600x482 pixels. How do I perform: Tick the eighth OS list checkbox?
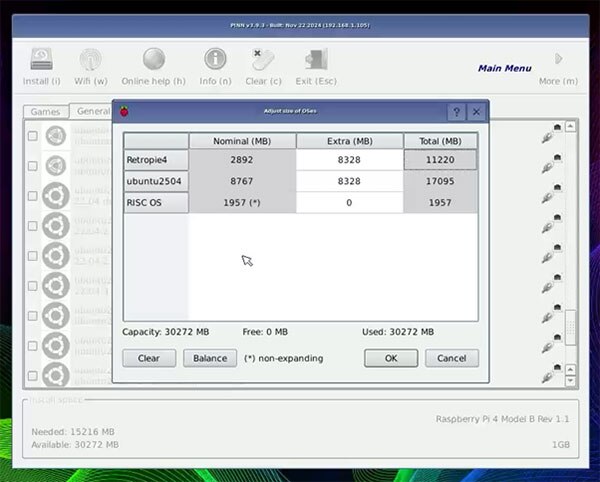(33, 346)
